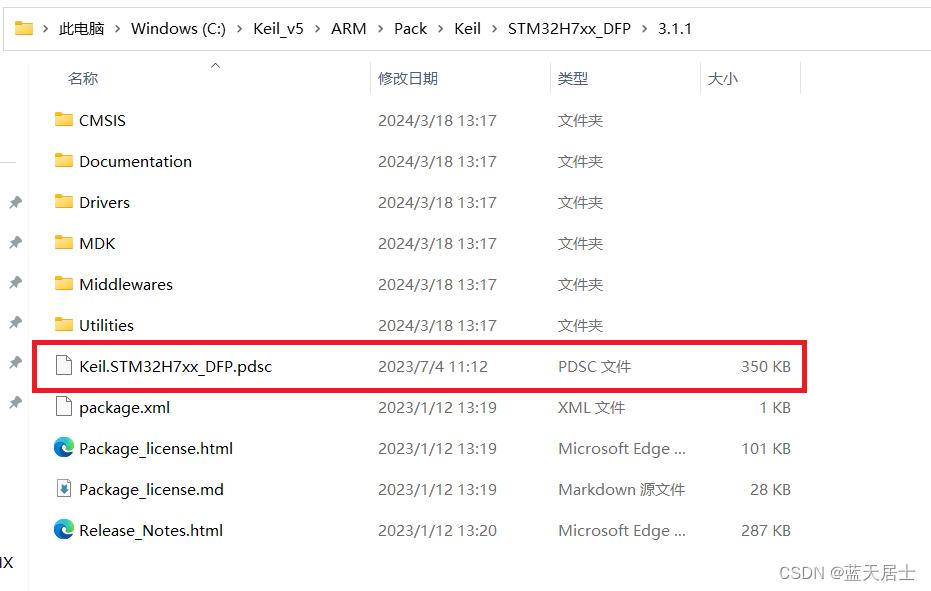This screenshot has height=591, width=931.
Task: Select the package.xml file name
Action: pos(125,407)
